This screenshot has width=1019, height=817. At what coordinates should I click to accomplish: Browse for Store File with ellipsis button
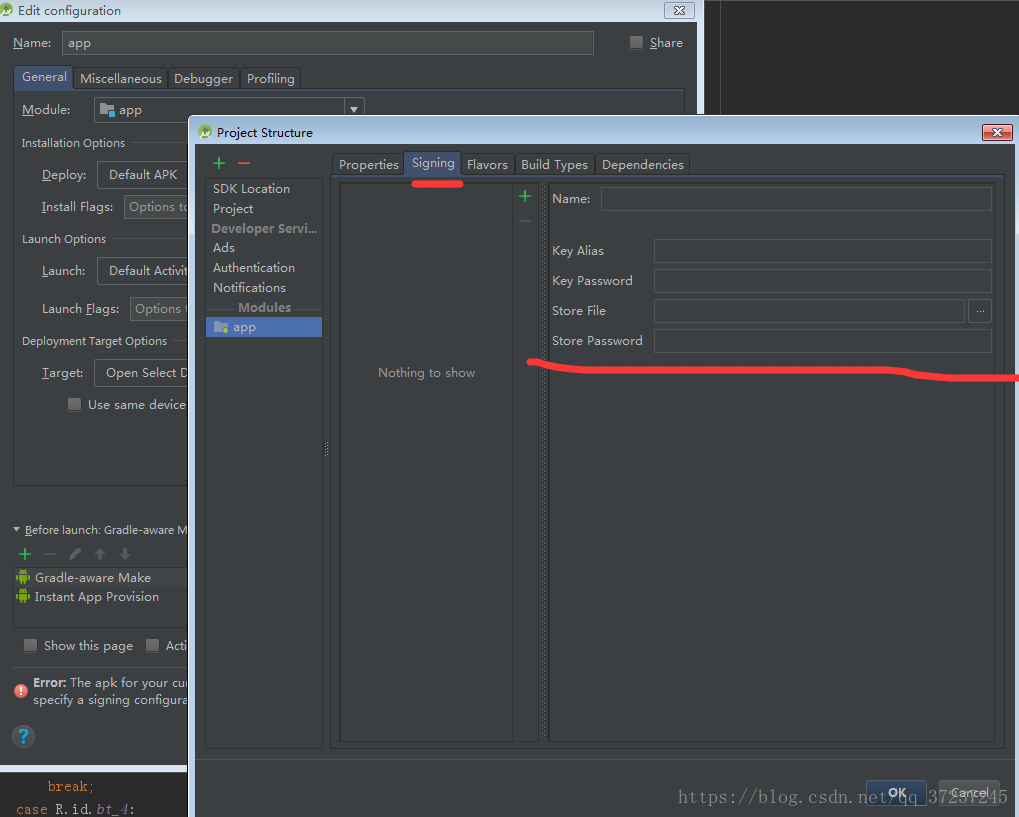click(979, 311)
